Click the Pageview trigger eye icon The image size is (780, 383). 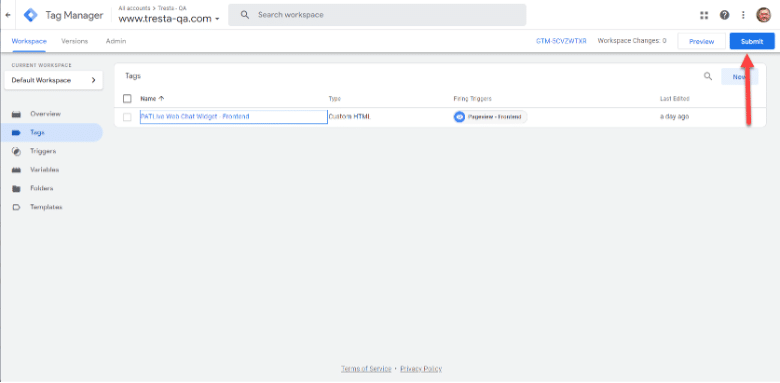459,117
